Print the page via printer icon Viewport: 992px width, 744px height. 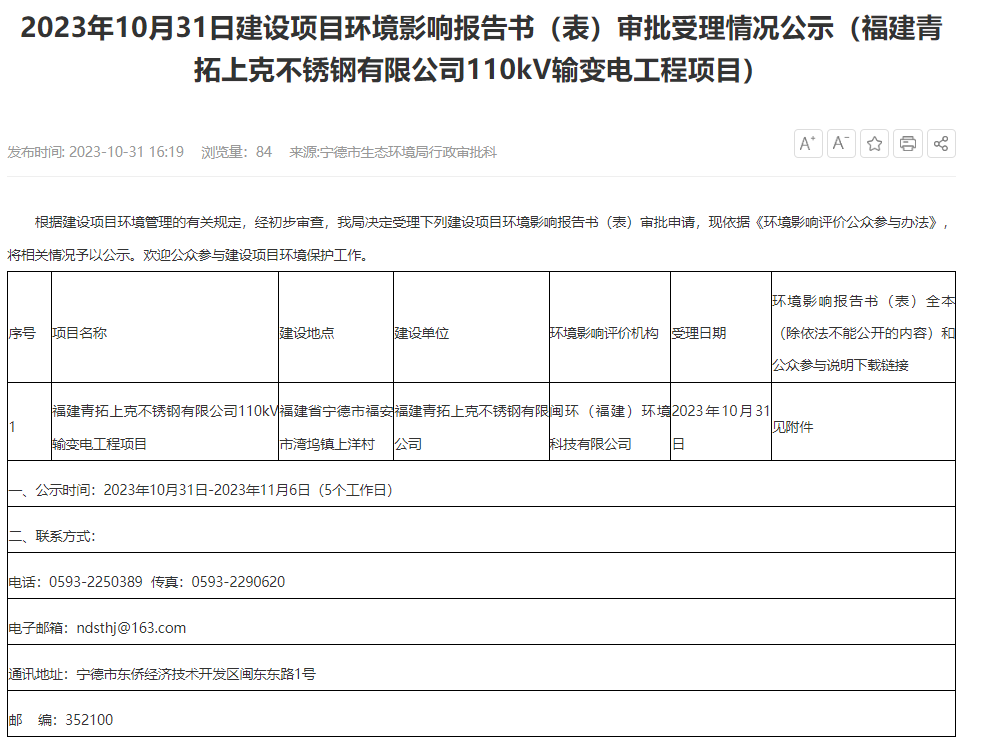click(907, 144)
